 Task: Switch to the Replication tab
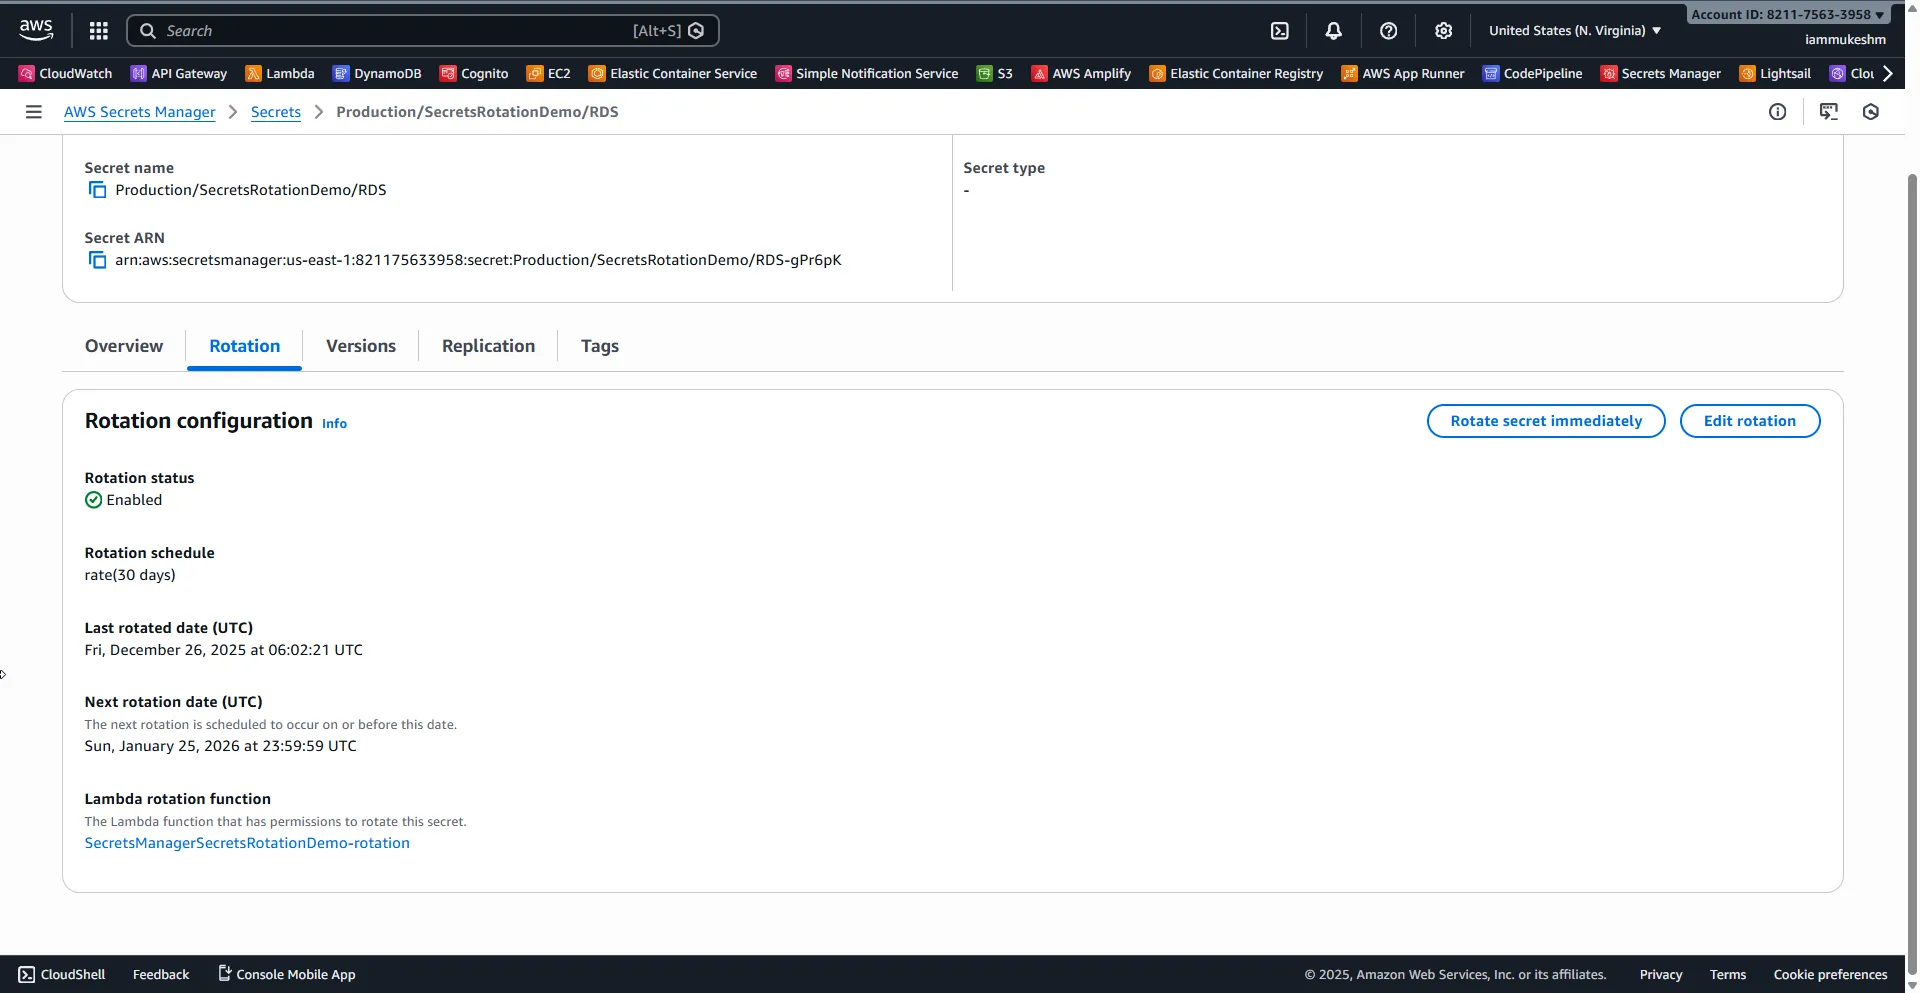(488, 346)
